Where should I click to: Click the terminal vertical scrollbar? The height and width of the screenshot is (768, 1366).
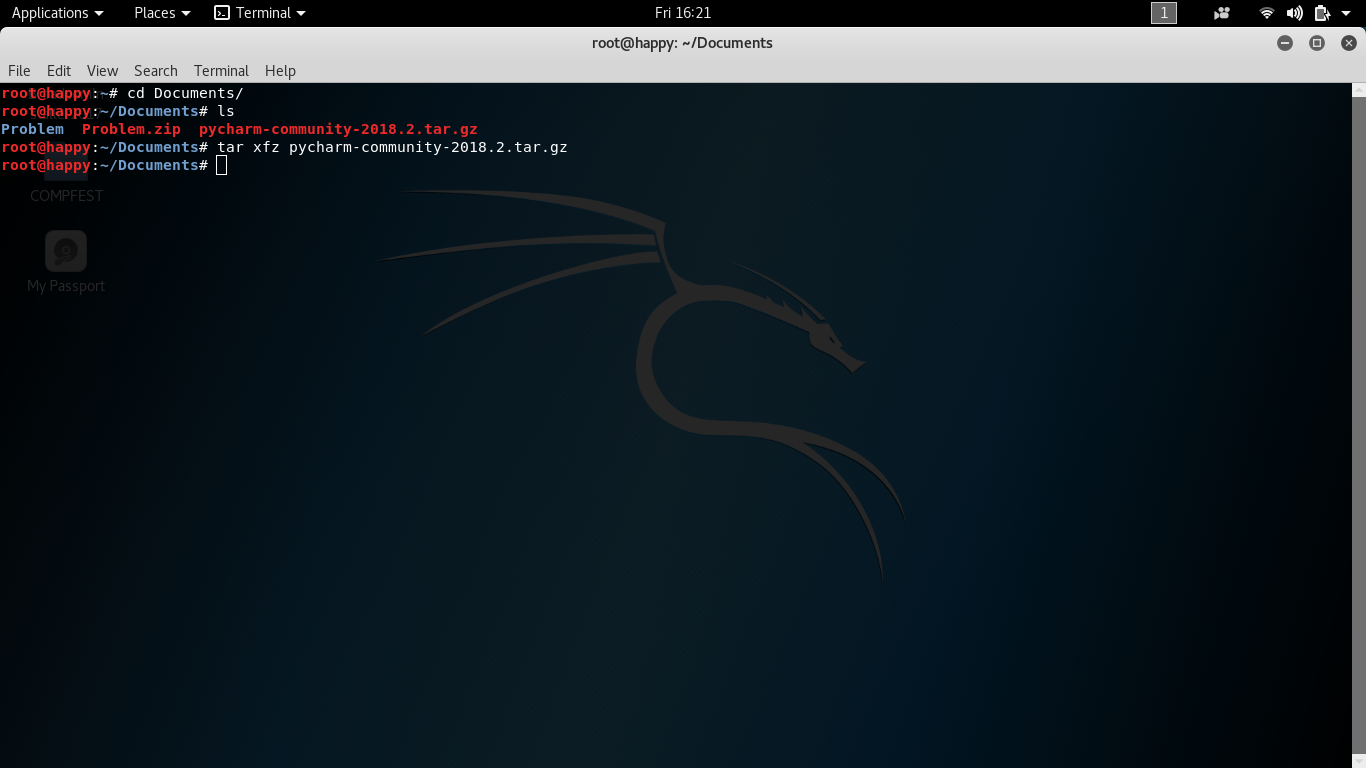pos(1359,424)
